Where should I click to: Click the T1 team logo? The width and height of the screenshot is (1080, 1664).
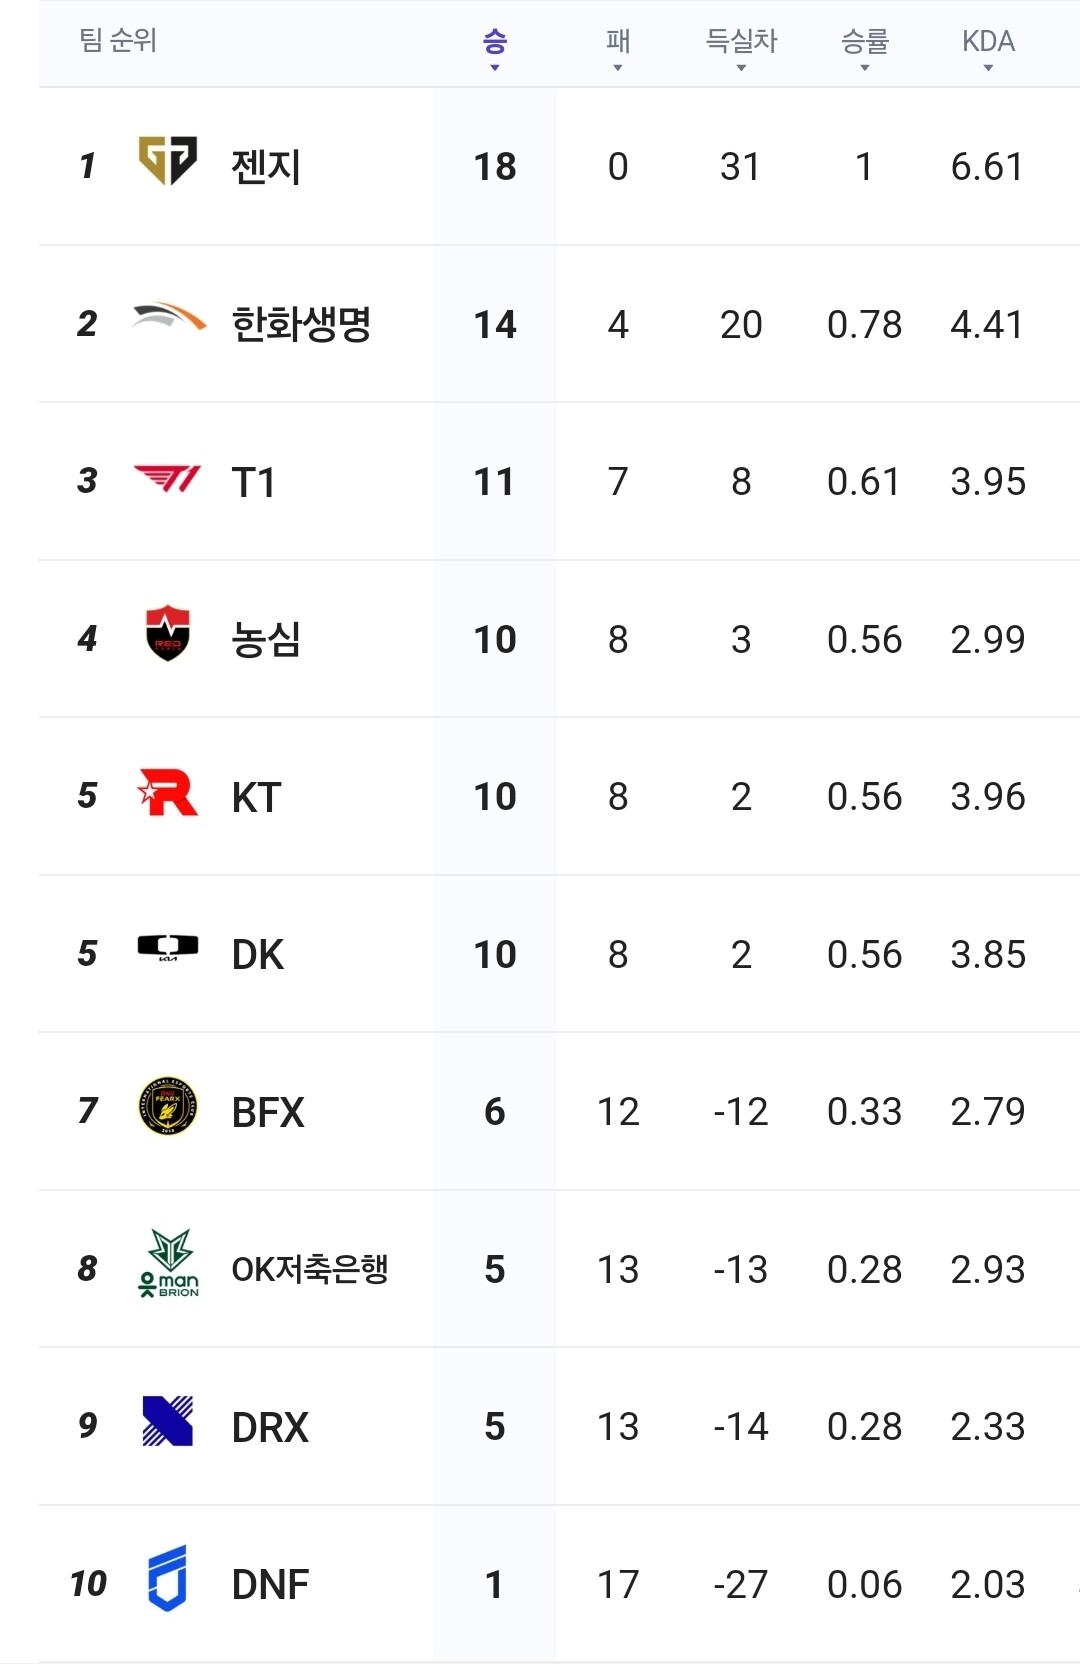pos(167,479)
